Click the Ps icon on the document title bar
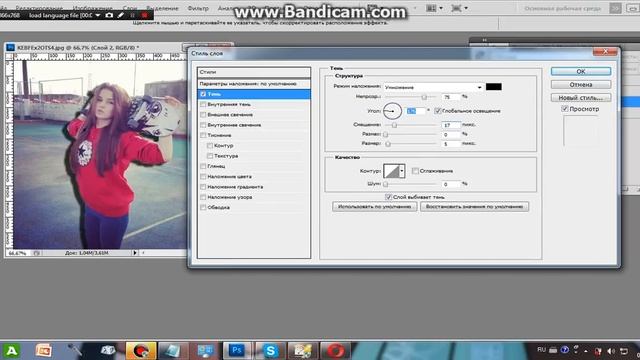 click(x=11, y=47)
